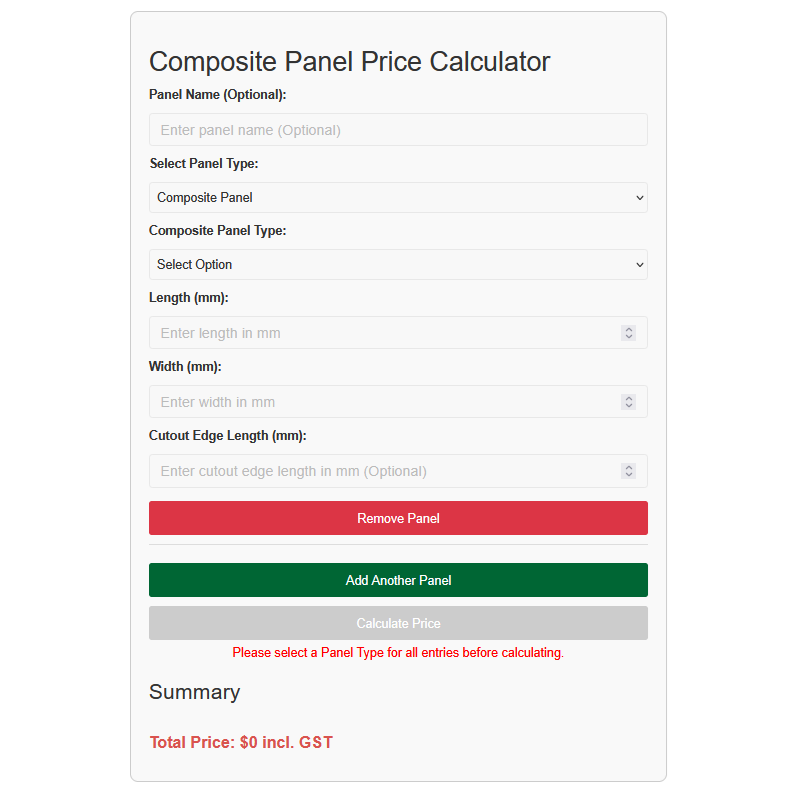Click the greyed Calculate Price button
This screenshot has width=797, height=797.
pos(398,623)
